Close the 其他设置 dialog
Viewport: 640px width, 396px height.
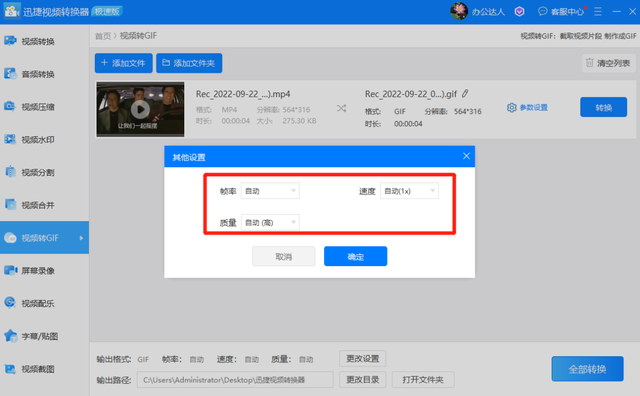coord(466,156)
